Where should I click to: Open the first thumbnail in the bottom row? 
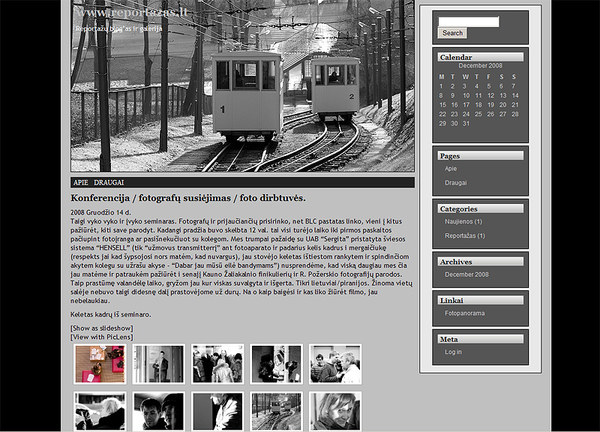click(x=100, y=411)
